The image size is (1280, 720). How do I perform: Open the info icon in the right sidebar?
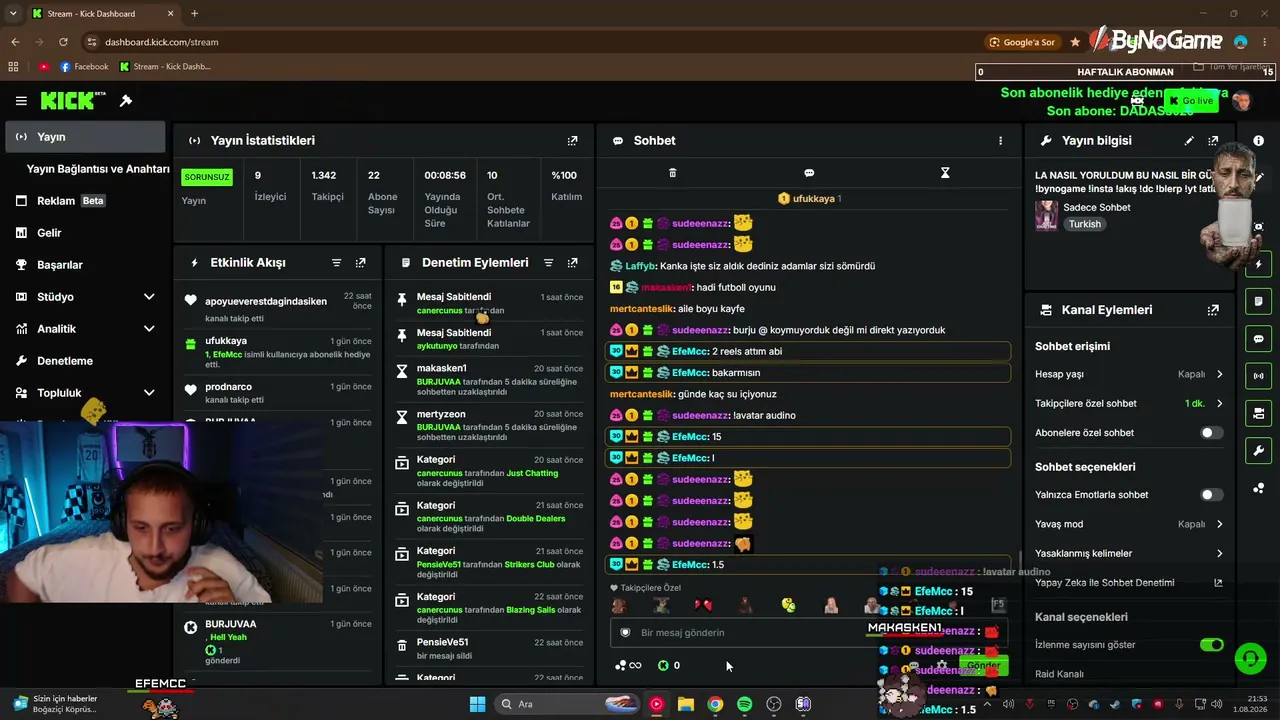coord(1258,141)
